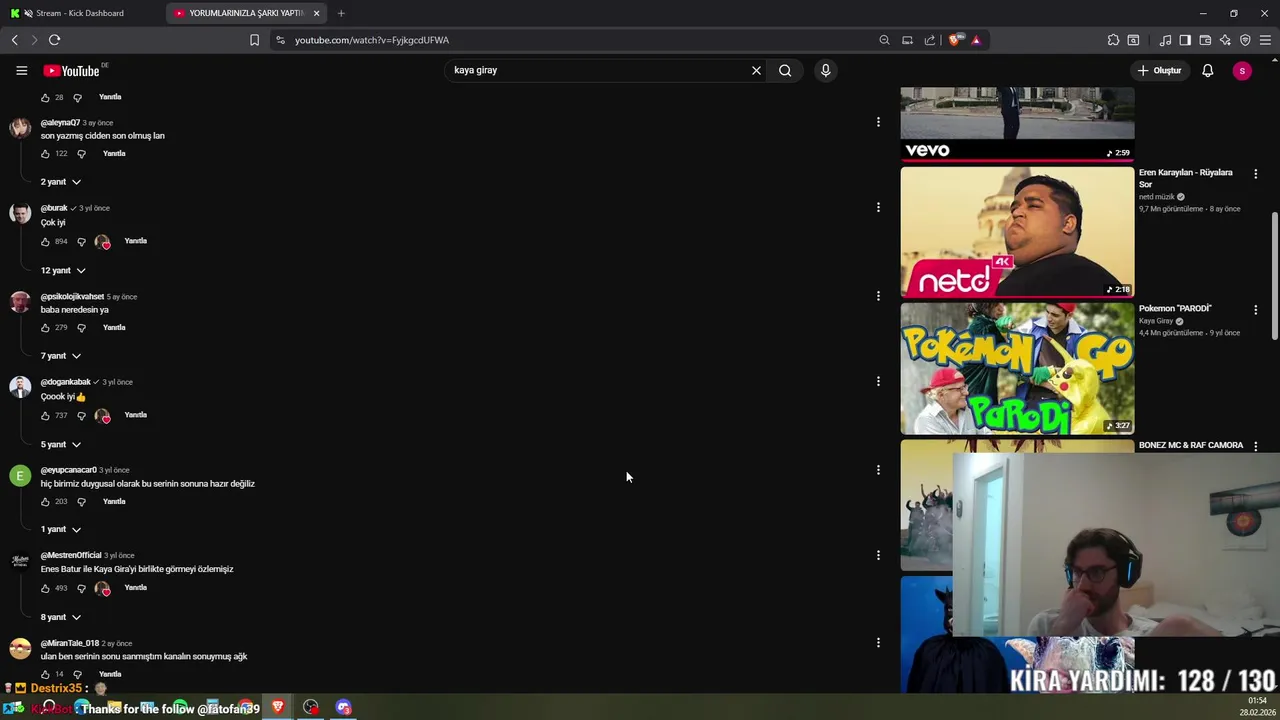Screen dimensions: 1280x720
Task: Like @burak's 'Çok iyi' comment
Action: pyautogui.click(x=45, y=242)
